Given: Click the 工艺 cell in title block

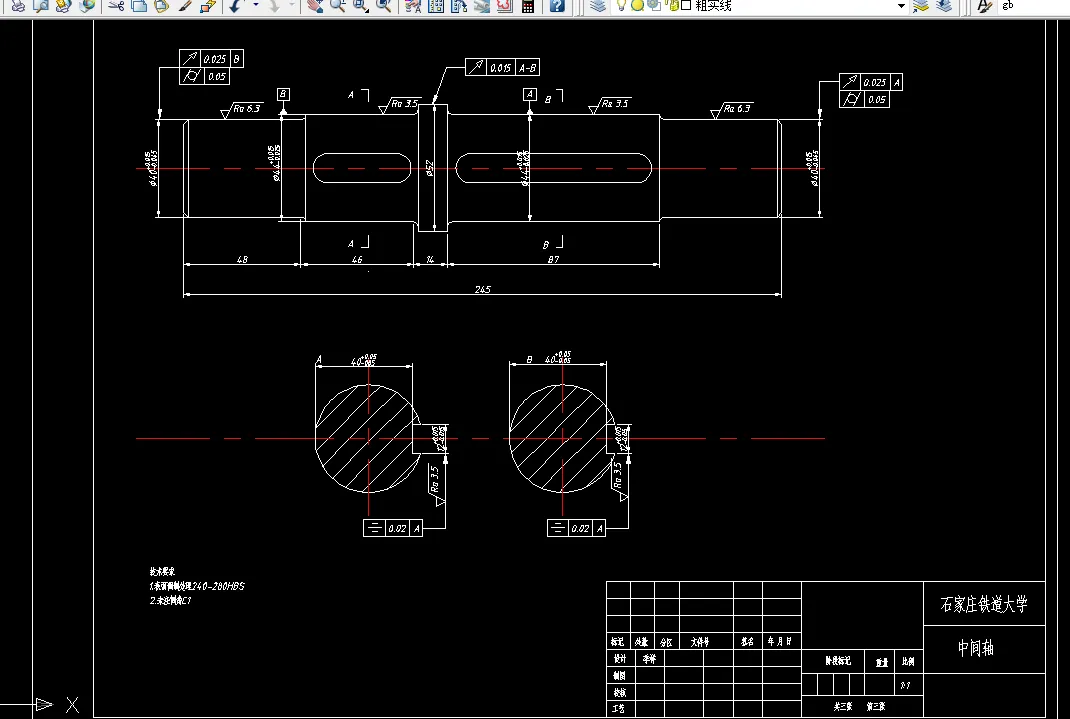Looking at the screenshot, I should [618, 709].
